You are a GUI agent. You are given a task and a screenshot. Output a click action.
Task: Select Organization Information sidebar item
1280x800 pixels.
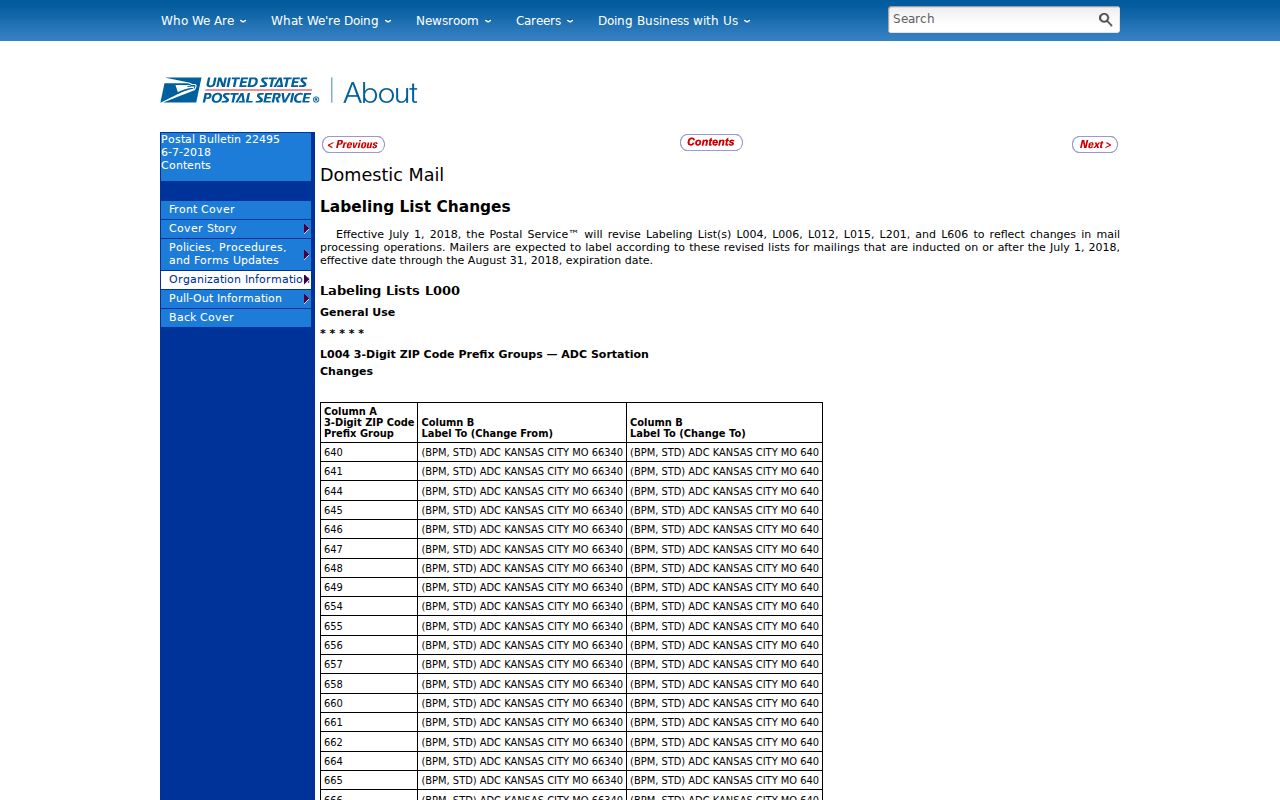tap(236, 280)
